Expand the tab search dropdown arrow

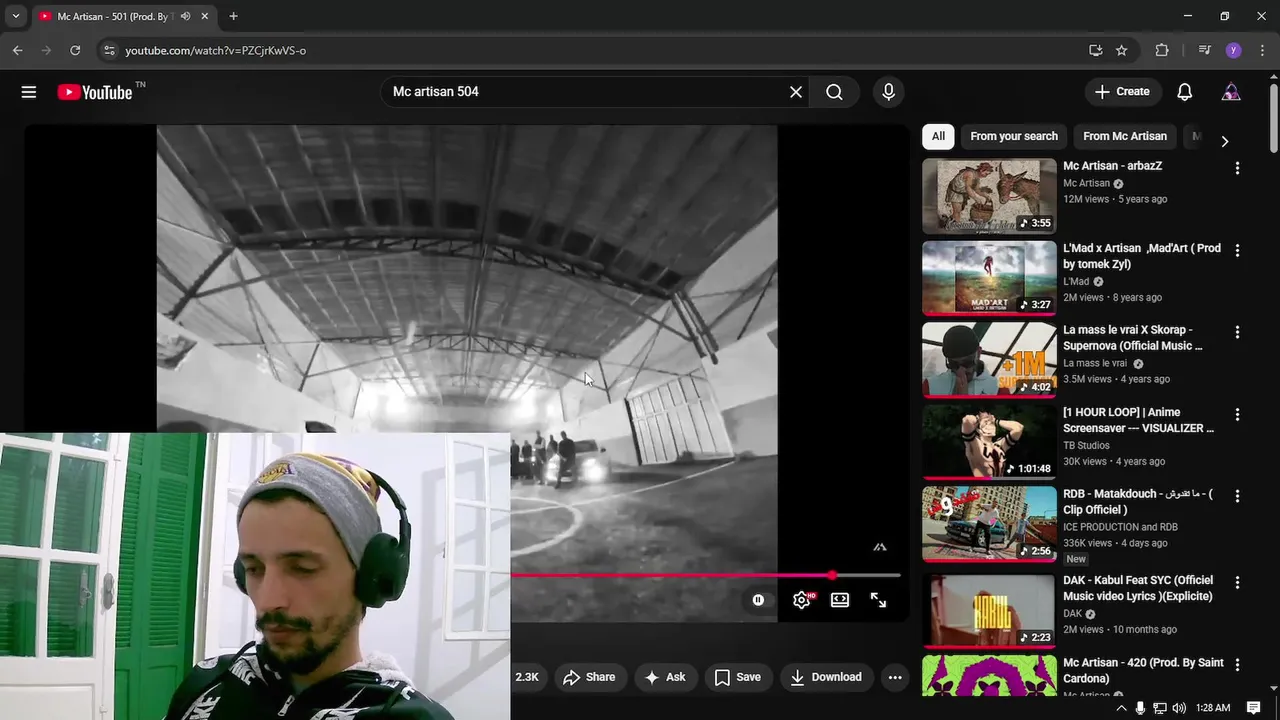pos(15,16)
